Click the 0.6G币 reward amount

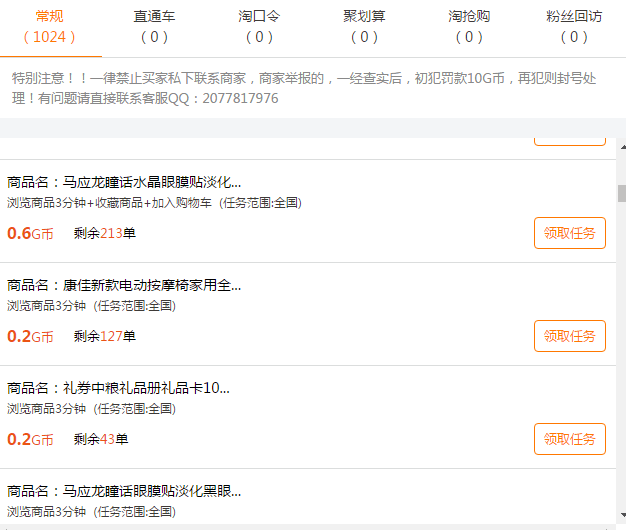pos(30,234)
